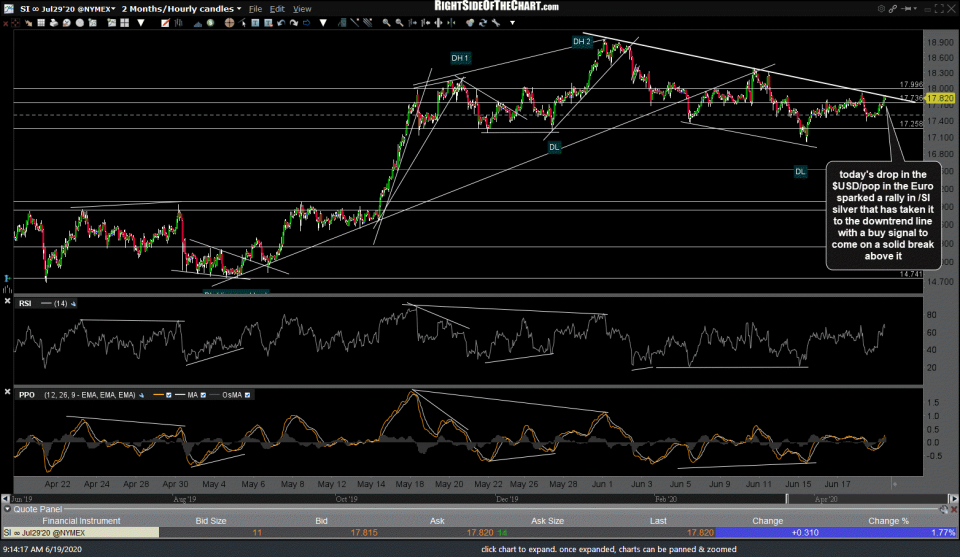Open PPO indicator settings wrench icon
This screenshot has width=960, height=557.
[143, 395]
